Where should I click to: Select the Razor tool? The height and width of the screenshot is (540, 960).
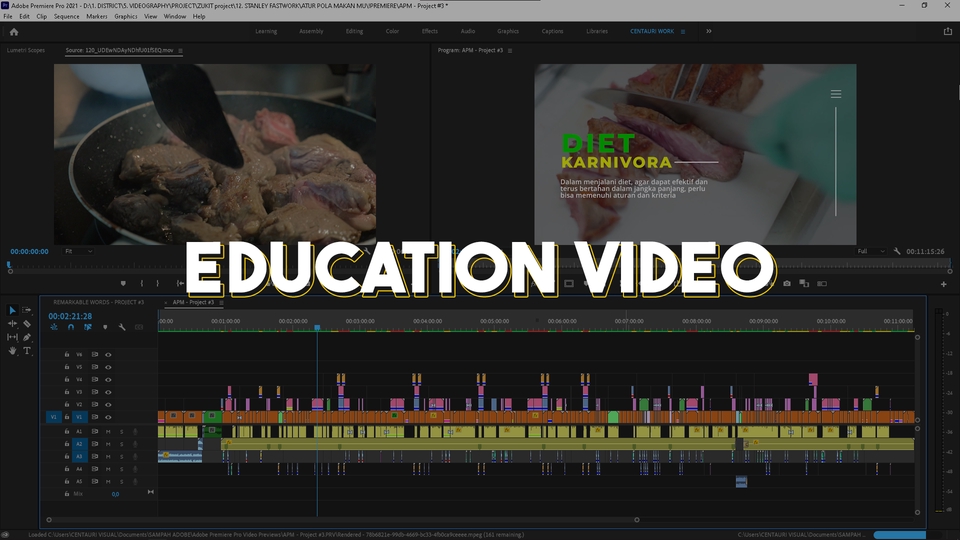coord(27,324)
